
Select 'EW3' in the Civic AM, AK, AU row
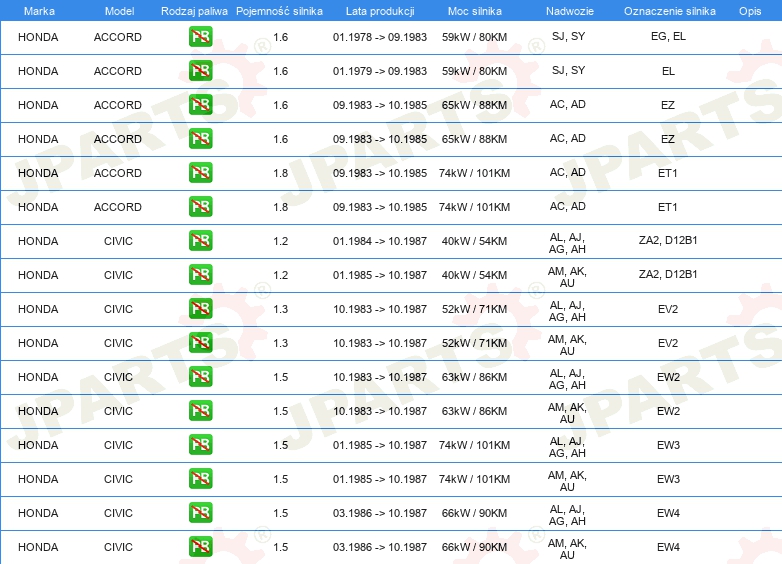click(x=668, y=479)
